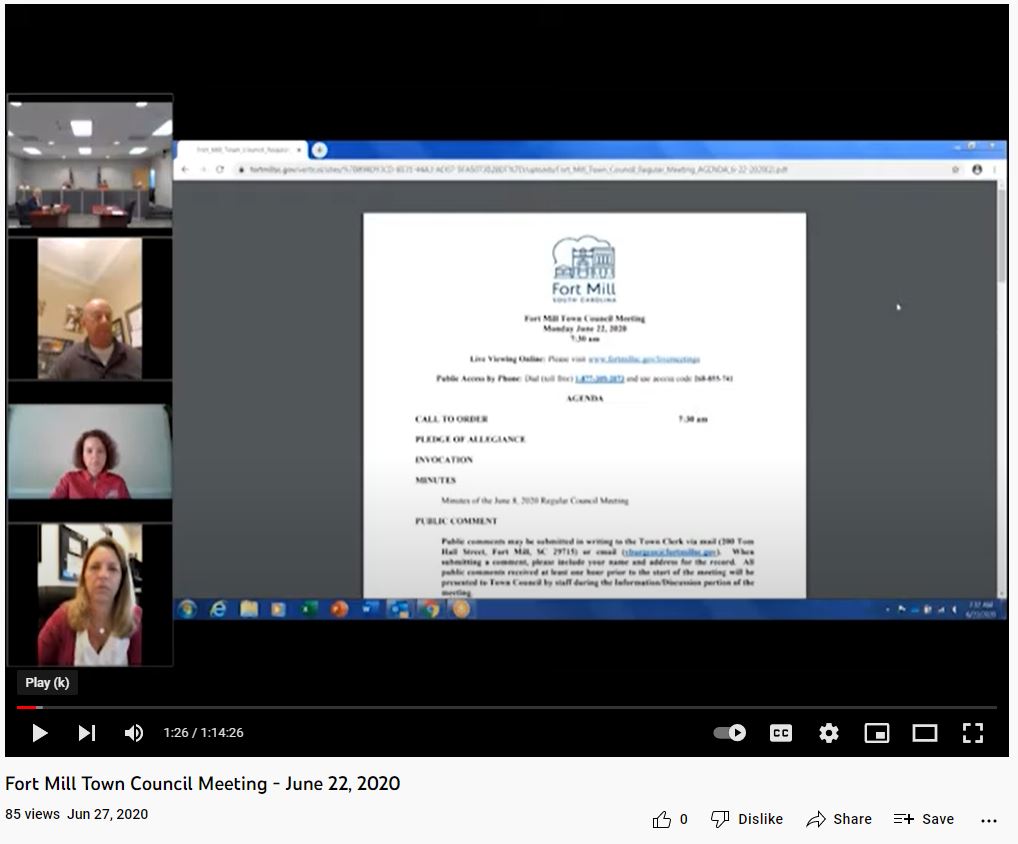Seek along the video progress bar
The height and width of the screenshot is (844, 1018).
tap(500, 707)
